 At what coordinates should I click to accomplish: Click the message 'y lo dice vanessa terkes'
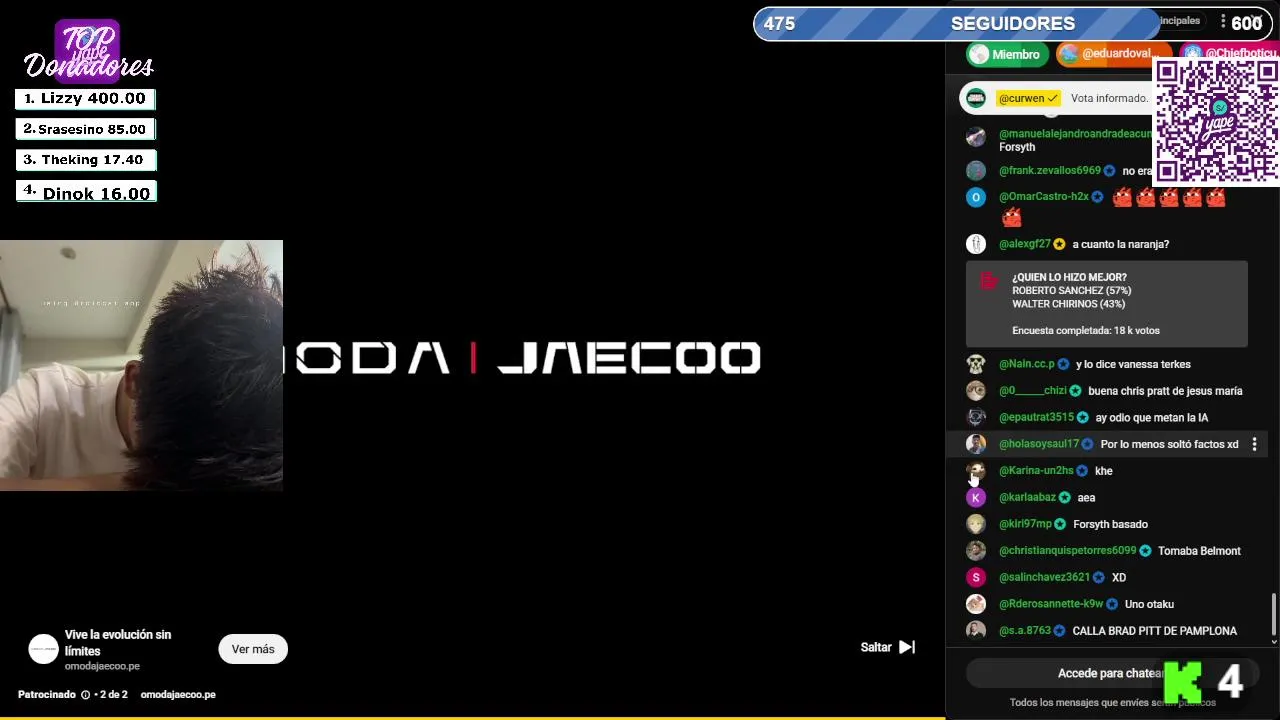(x=1133, y=364)
